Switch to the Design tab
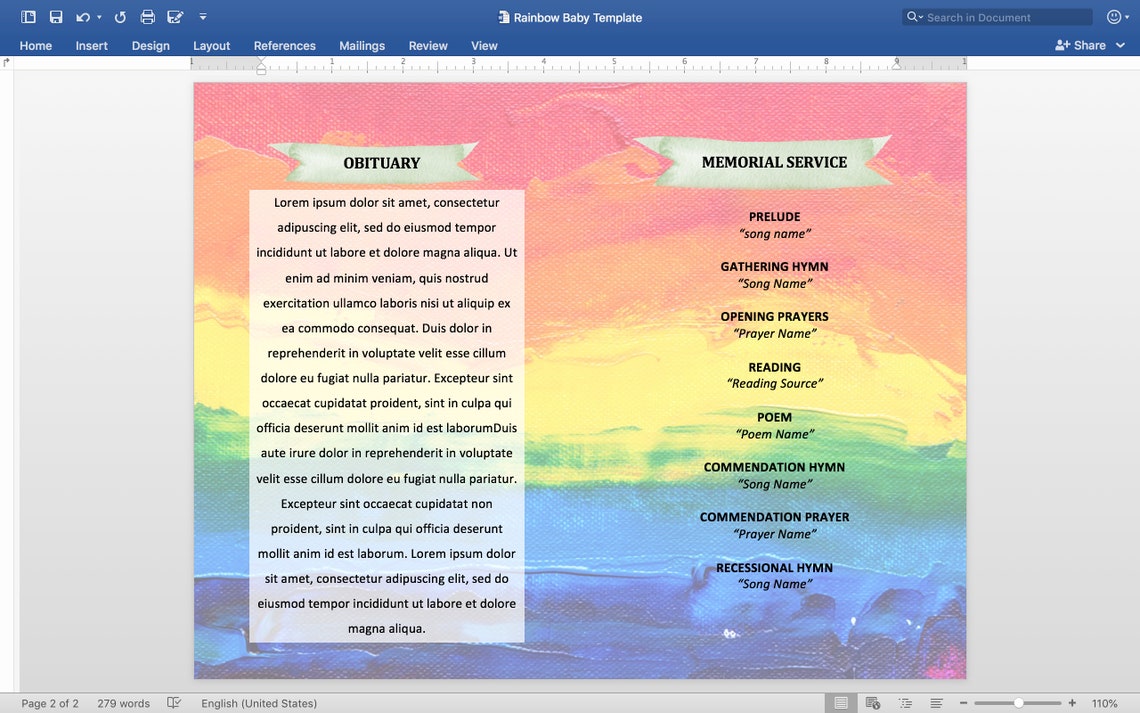 click(150, 45)
